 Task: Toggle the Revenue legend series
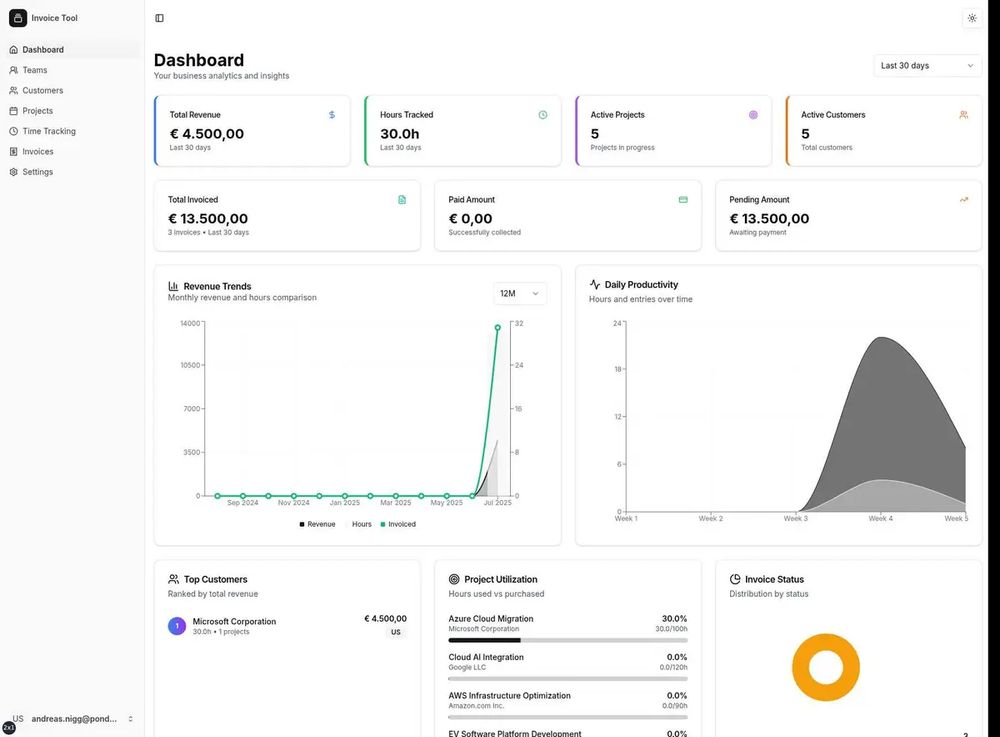point(318,524)
